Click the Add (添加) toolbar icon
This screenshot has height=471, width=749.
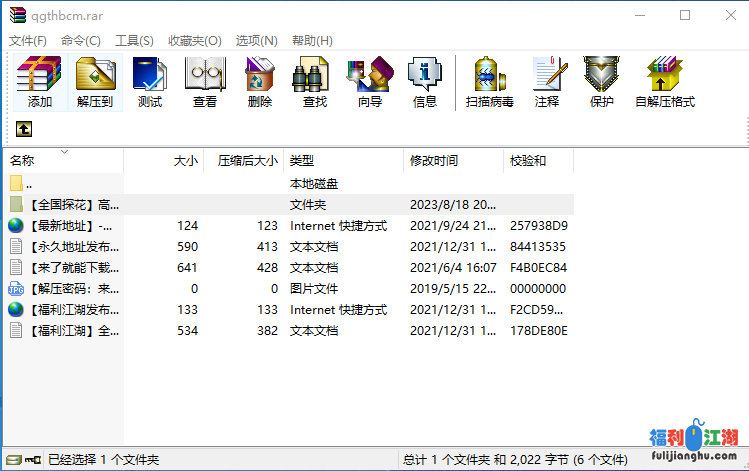click(x=40, y=82)
